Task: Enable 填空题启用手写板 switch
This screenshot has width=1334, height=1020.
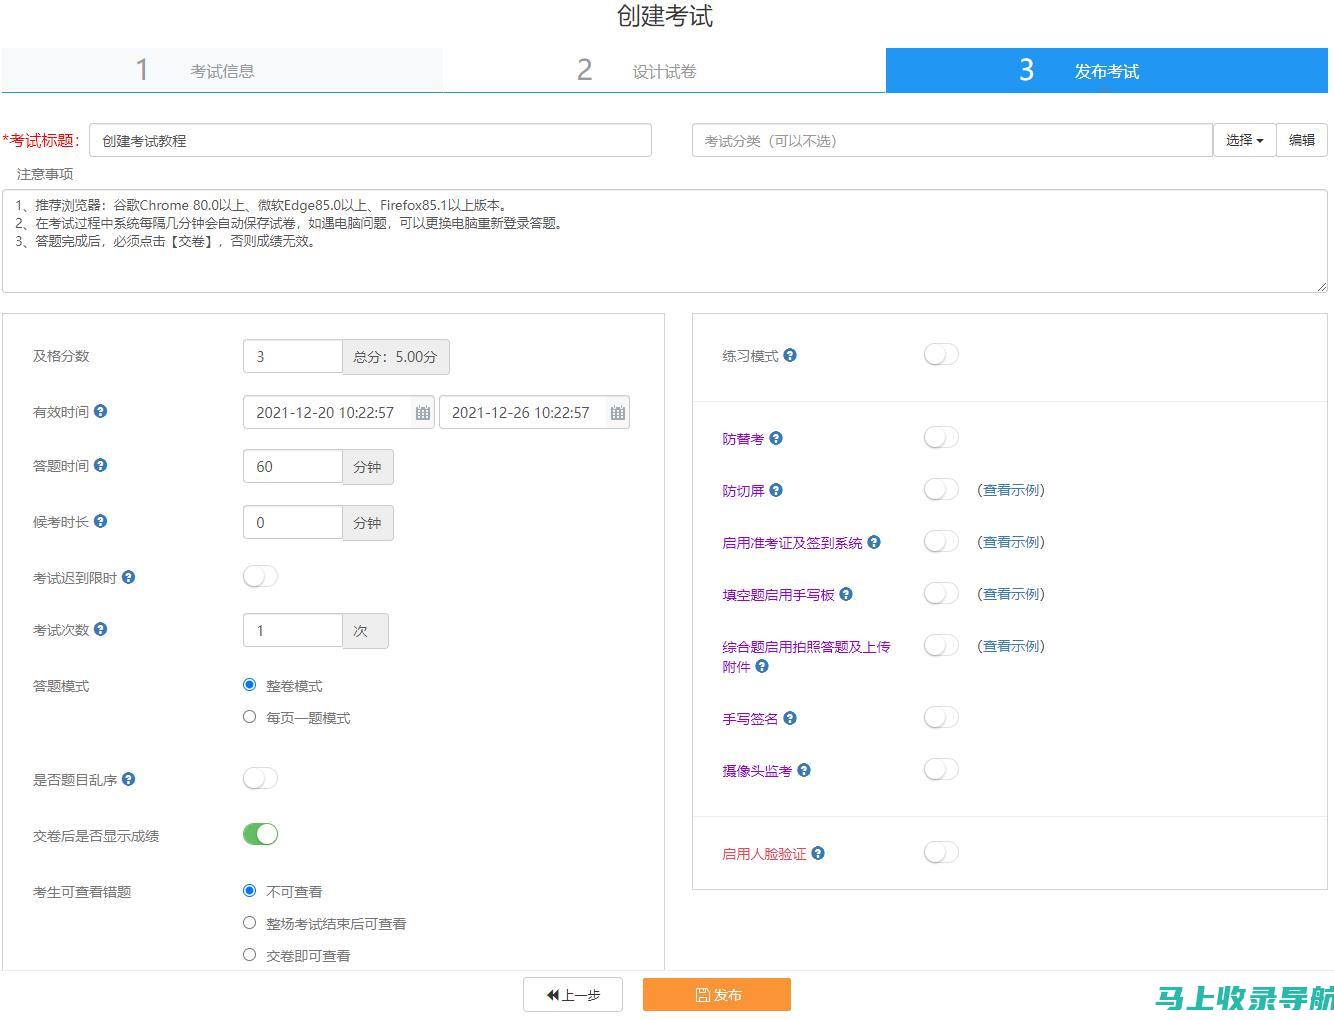Action: click(941, 593)
